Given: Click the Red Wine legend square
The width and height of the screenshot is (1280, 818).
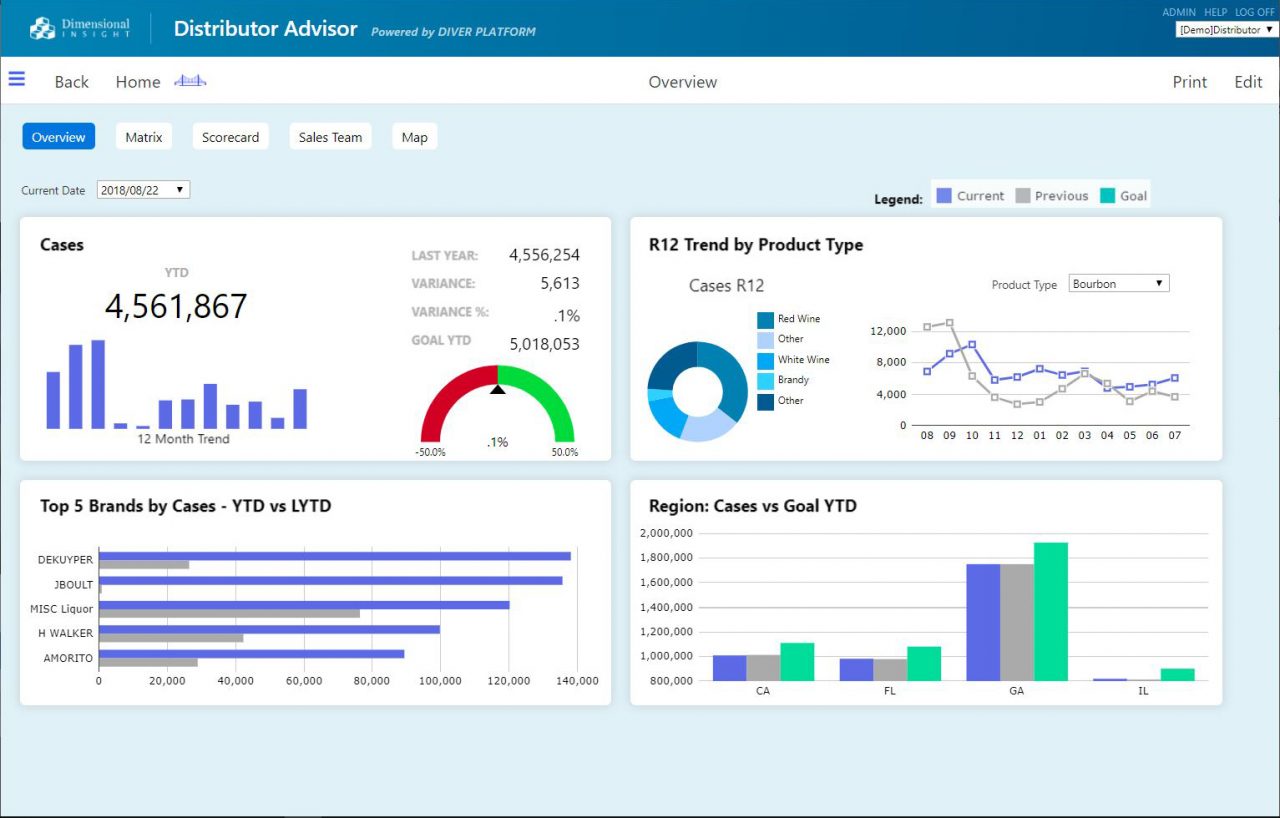Looking at the screenshot, I should click(765, 320).
